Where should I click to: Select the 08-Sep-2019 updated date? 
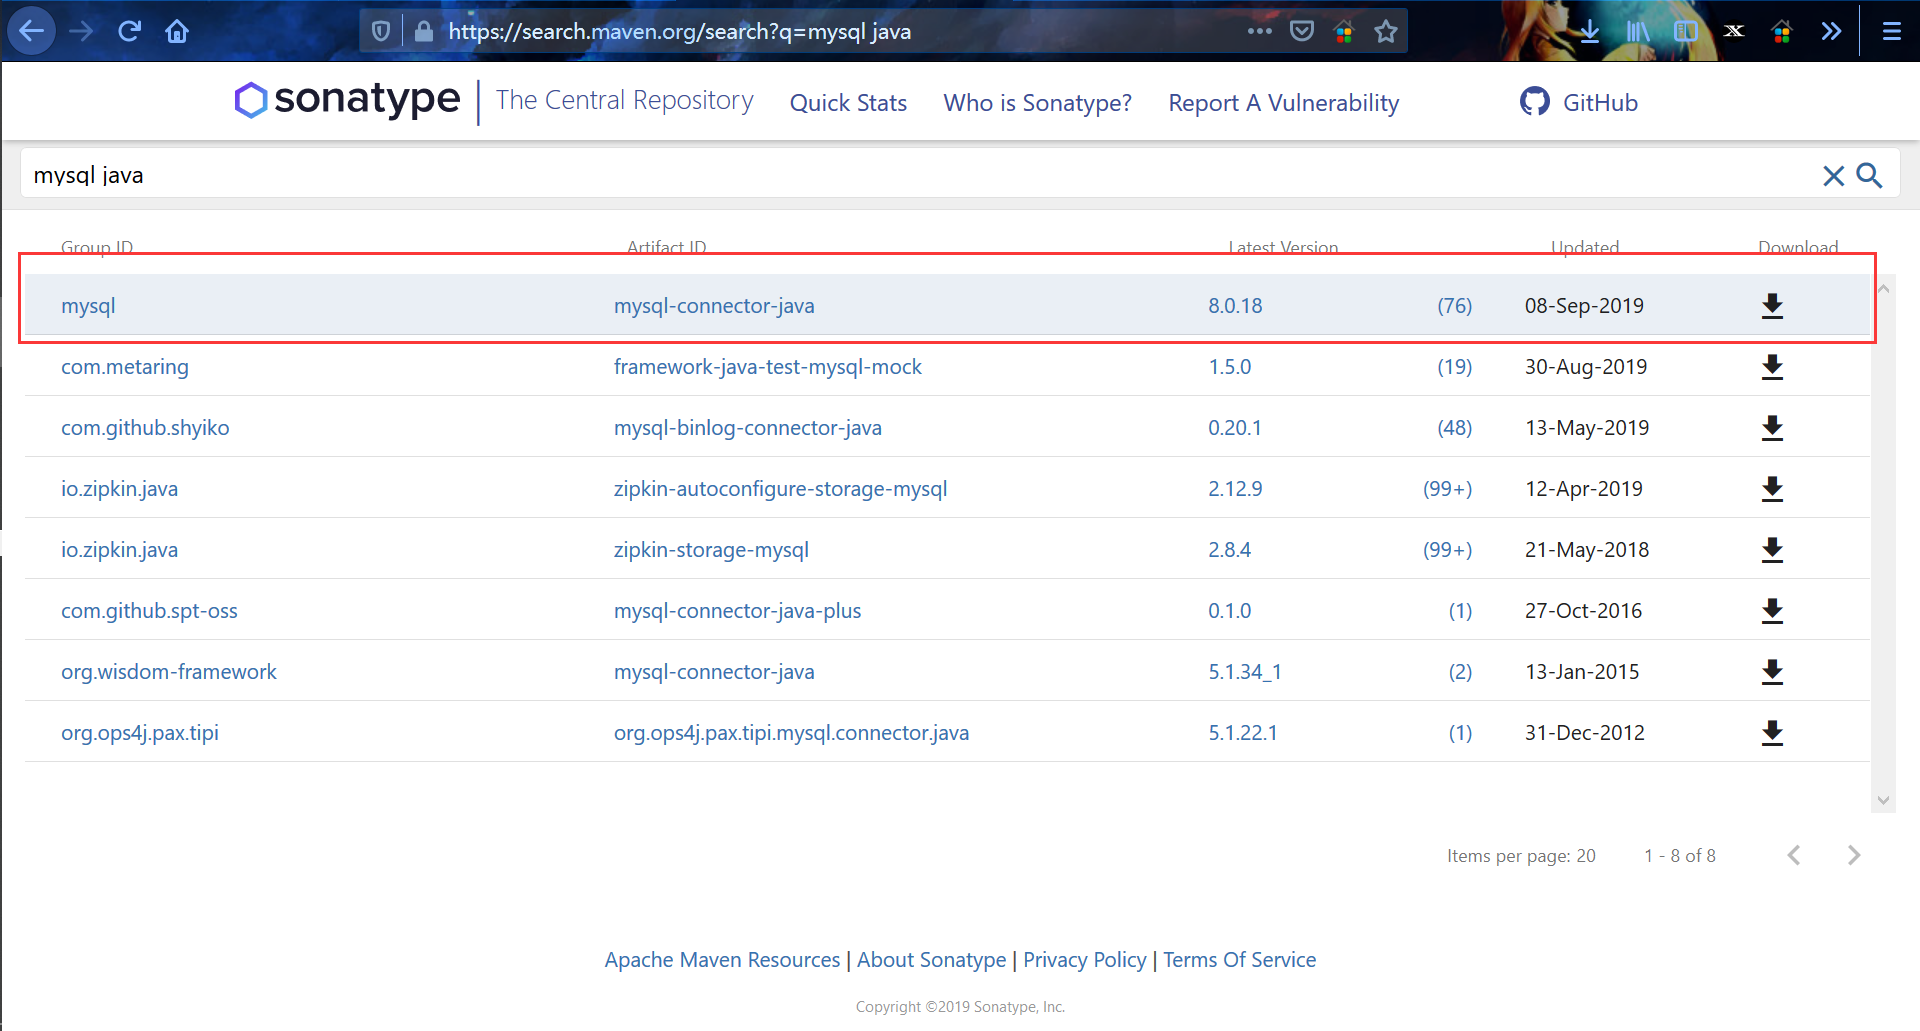click(x=1584, y=306)
